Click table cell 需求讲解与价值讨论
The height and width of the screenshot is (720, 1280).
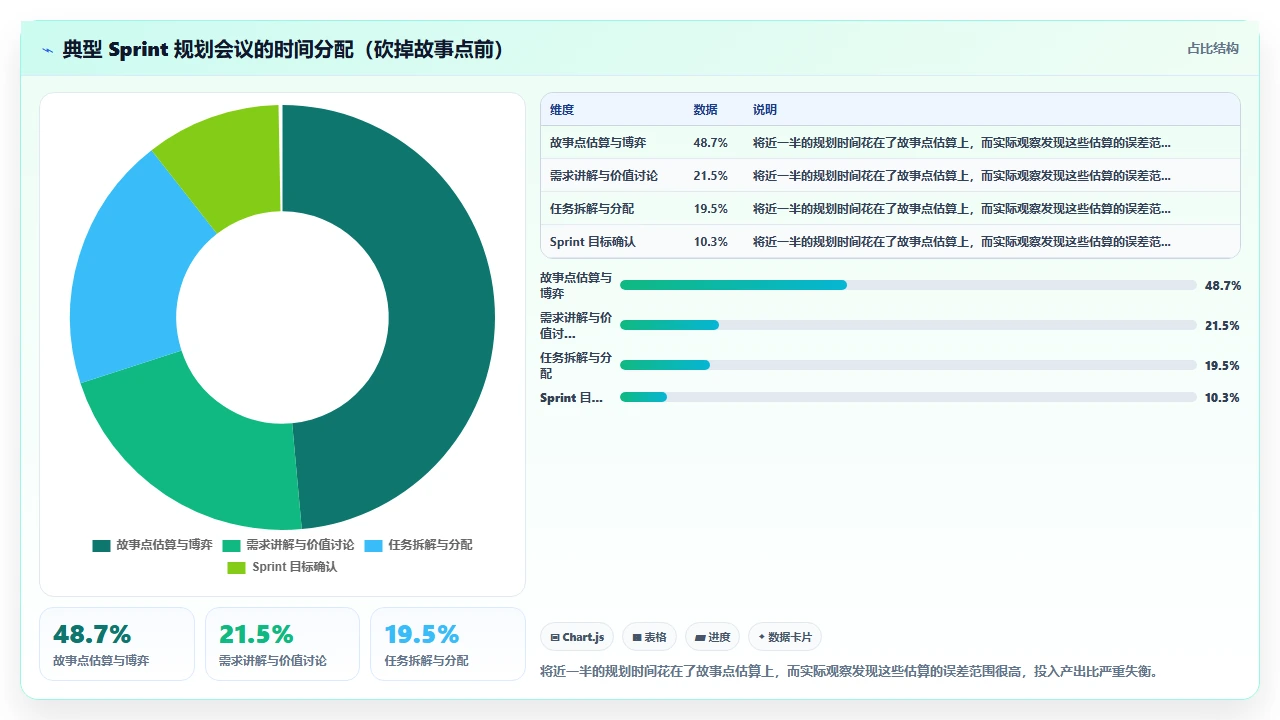point(604,176)
